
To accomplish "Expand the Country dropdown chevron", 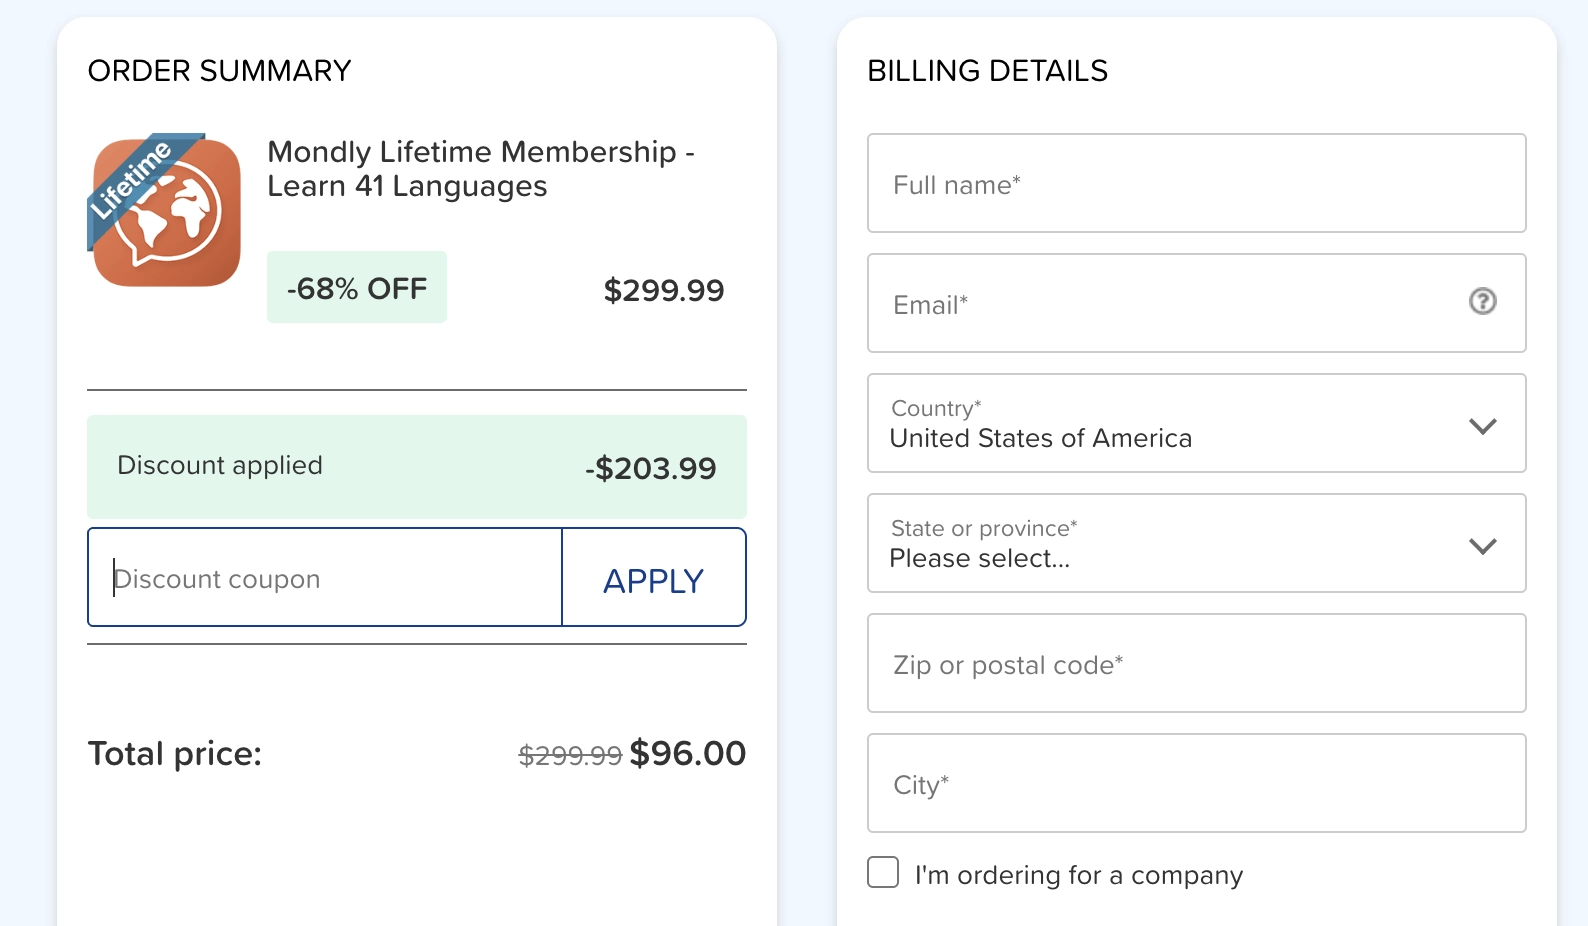I will 1482,426.
